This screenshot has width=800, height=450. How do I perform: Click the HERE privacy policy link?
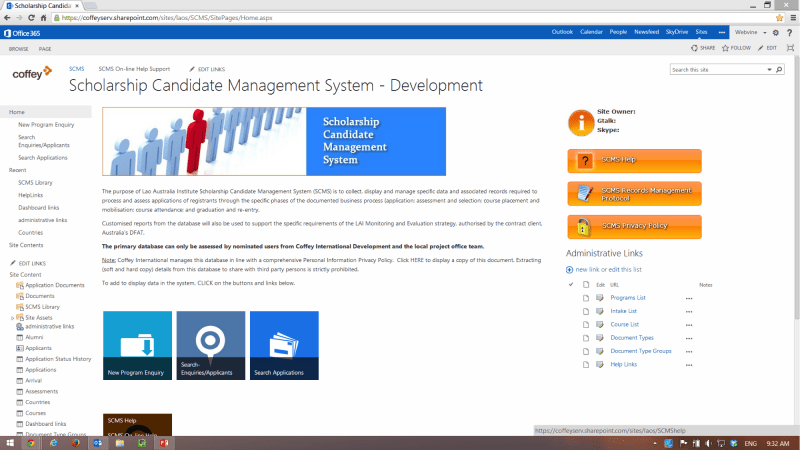pyautogui.click(x=417, y=260)
